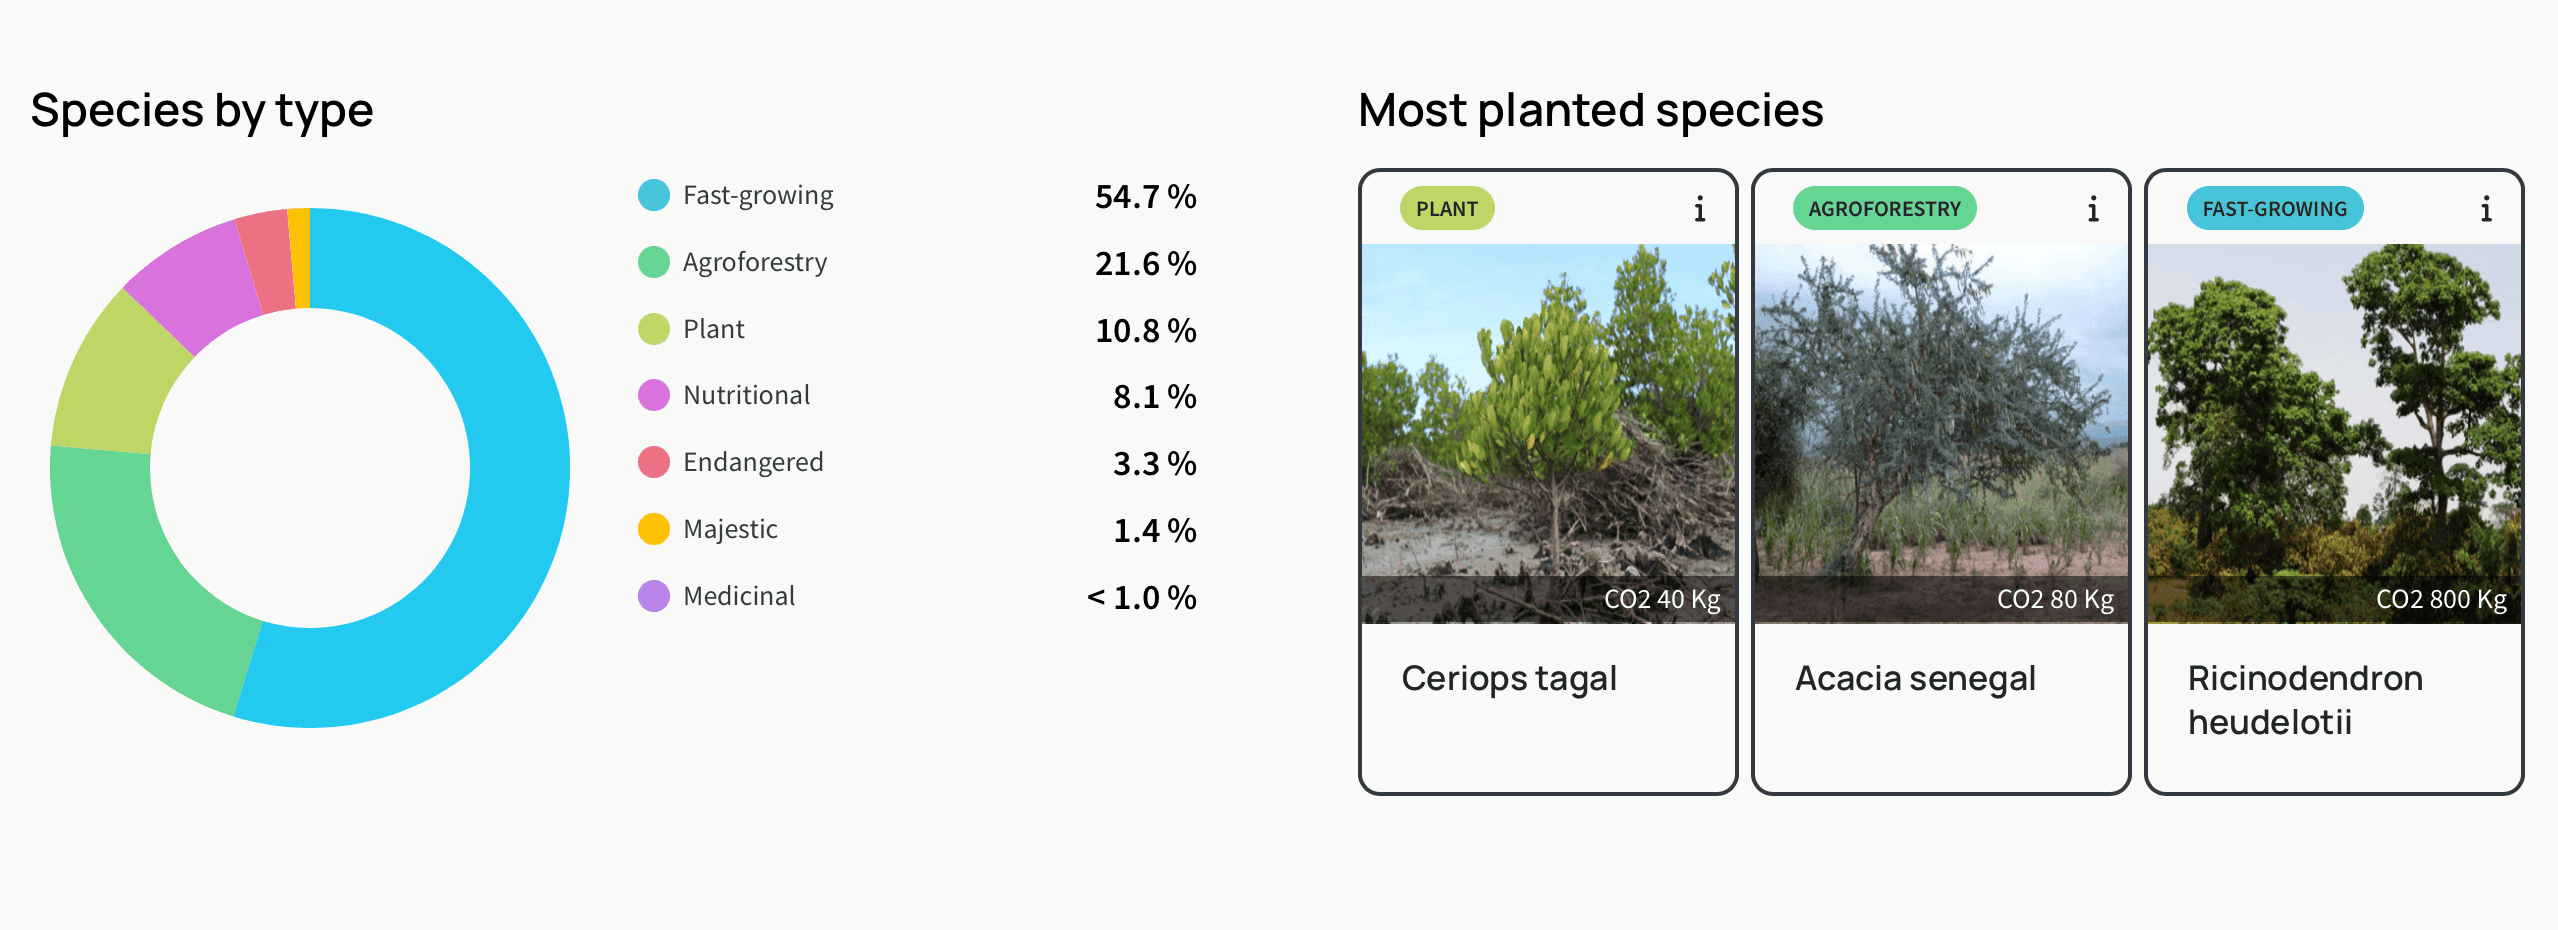Click the Fast-growing legend color dot

tap(654, 195)
